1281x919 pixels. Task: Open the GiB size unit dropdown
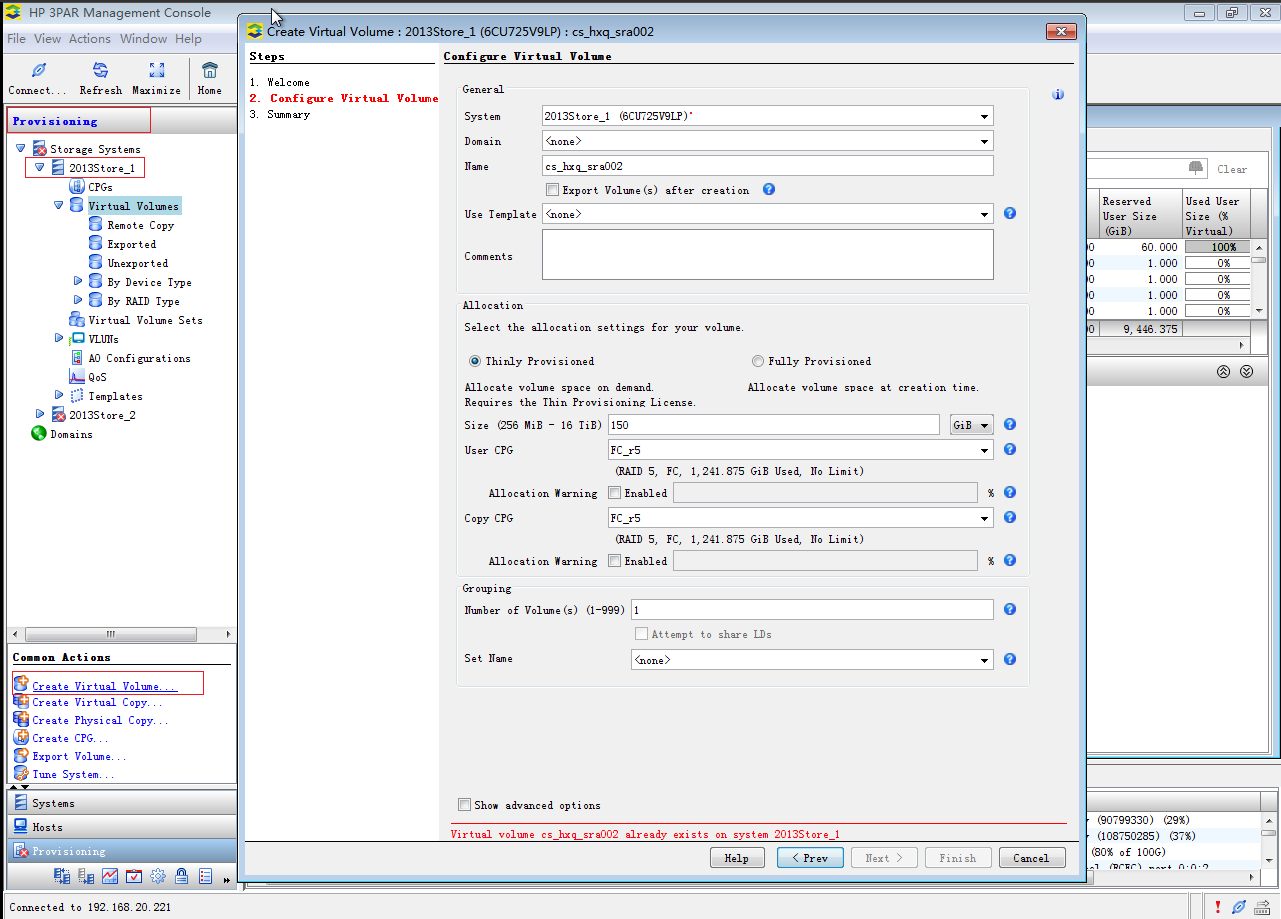(x=971, y=424)
